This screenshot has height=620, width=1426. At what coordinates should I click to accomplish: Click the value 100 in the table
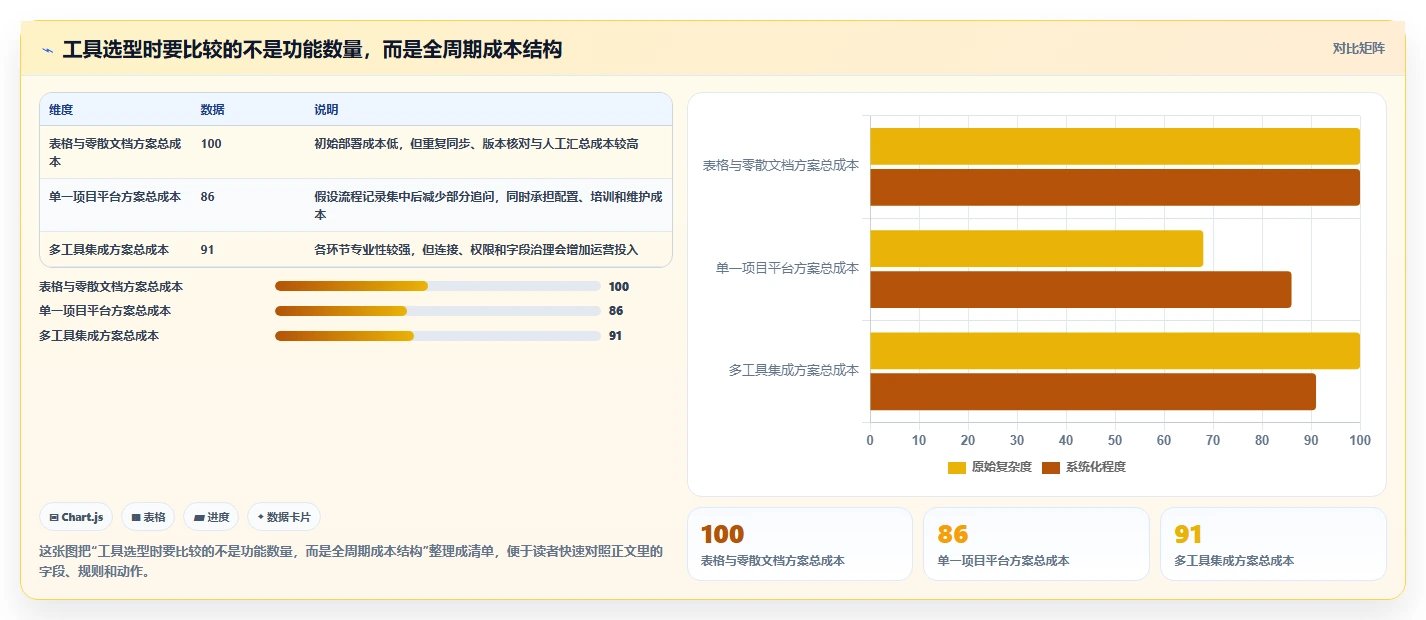tap(211, 144)
